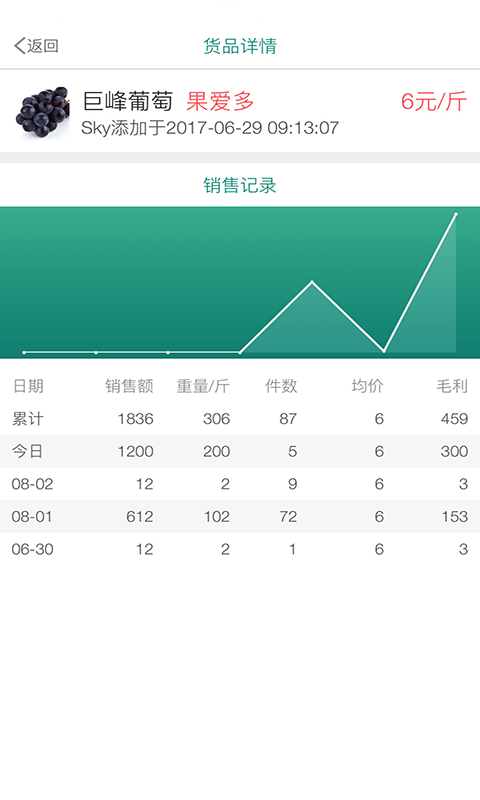Viewport: 480px width, 800px height.
Task: Select the middle peak on sales chart
Action: (312, 282)
